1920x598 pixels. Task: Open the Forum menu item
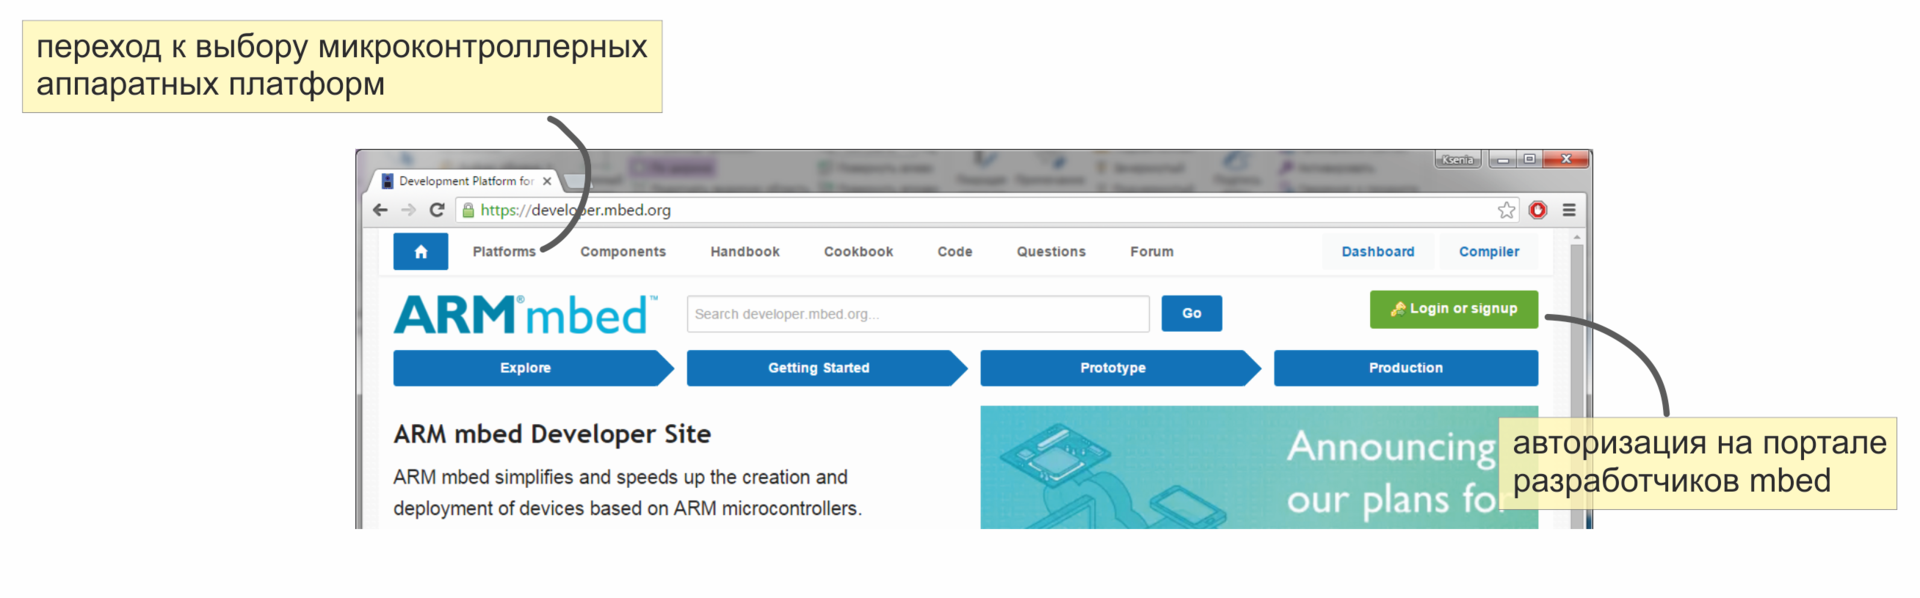(x=1152, y=252)
